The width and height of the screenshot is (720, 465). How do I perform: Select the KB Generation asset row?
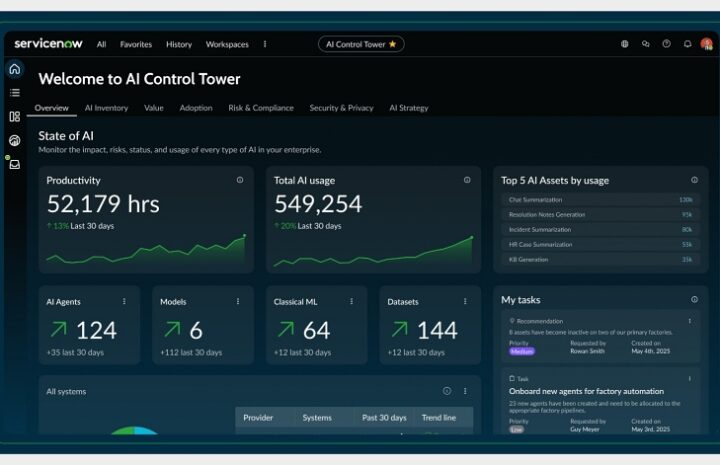pos(601,259)
